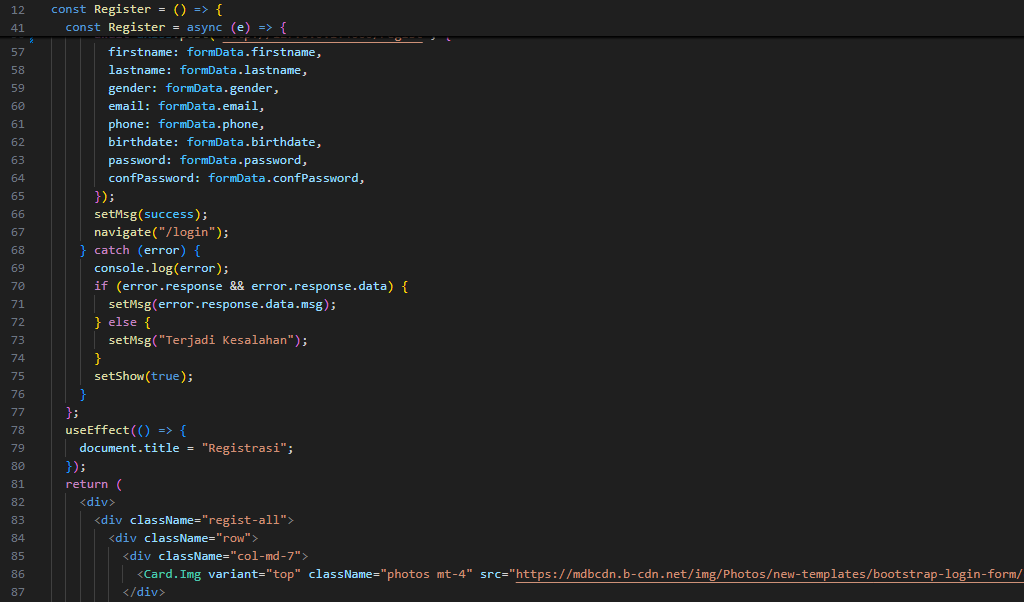
Task: Click the useEffect hook name
Action: [97, 430]
